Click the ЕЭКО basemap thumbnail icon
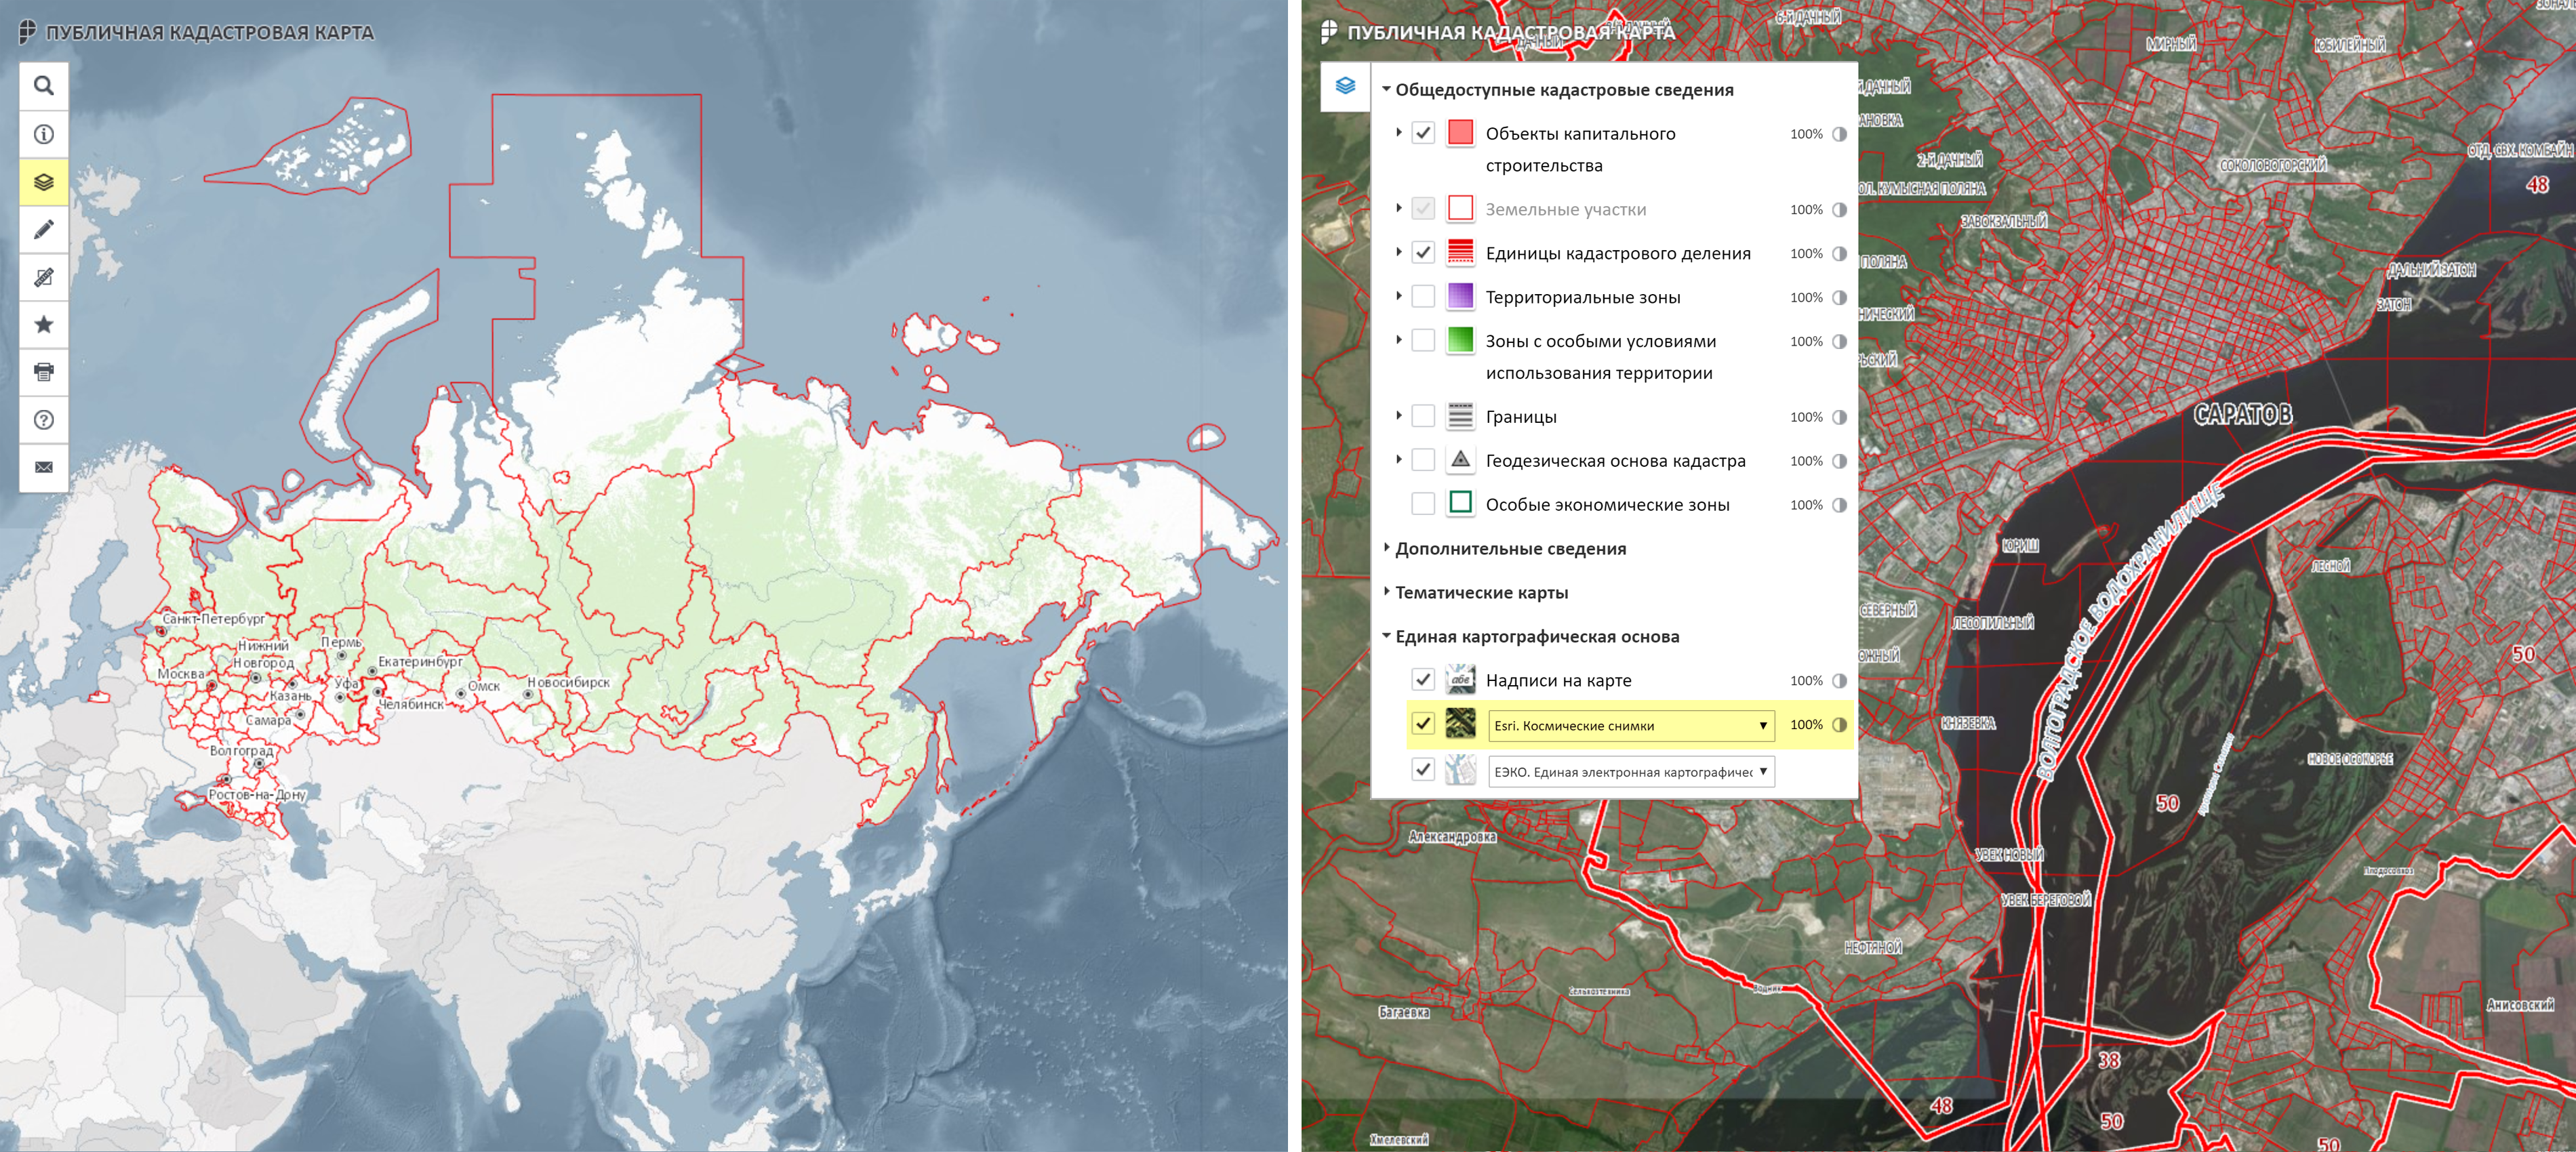The height and width of the screenshot is (1152, 2576). point(1461,770)
